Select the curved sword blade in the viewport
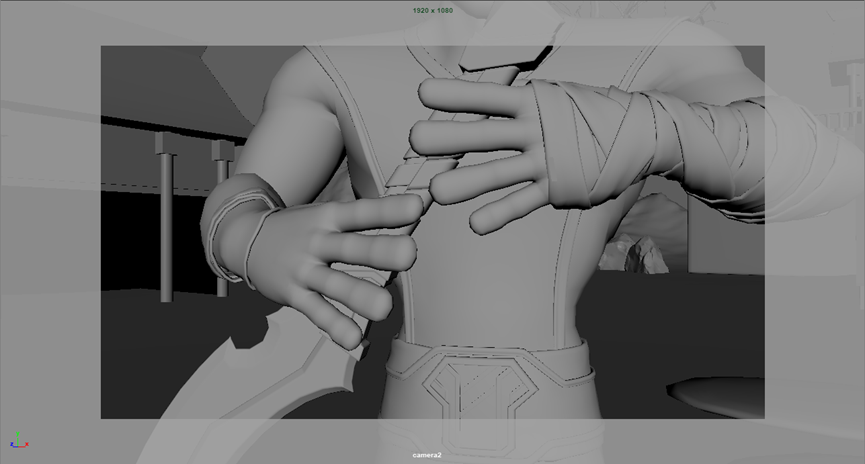 pyautogui.click(x=248, y=386)
